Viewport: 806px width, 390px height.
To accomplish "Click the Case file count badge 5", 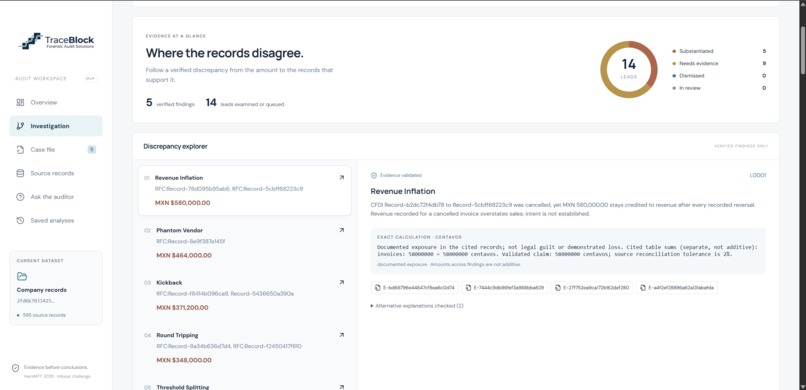I will [x=91, y=150].
